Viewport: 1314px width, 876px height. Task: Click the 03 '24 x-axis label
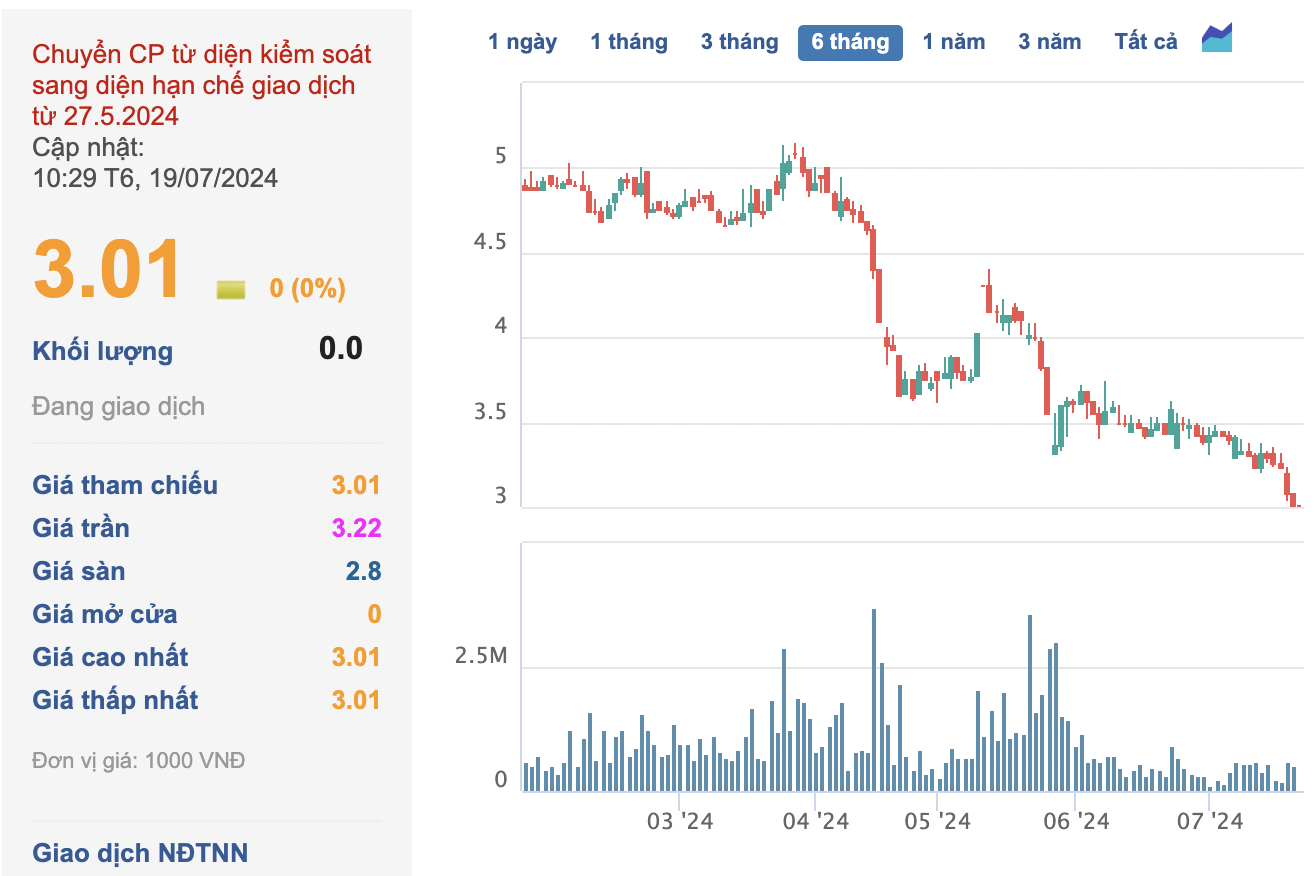[x=680, y=822]
